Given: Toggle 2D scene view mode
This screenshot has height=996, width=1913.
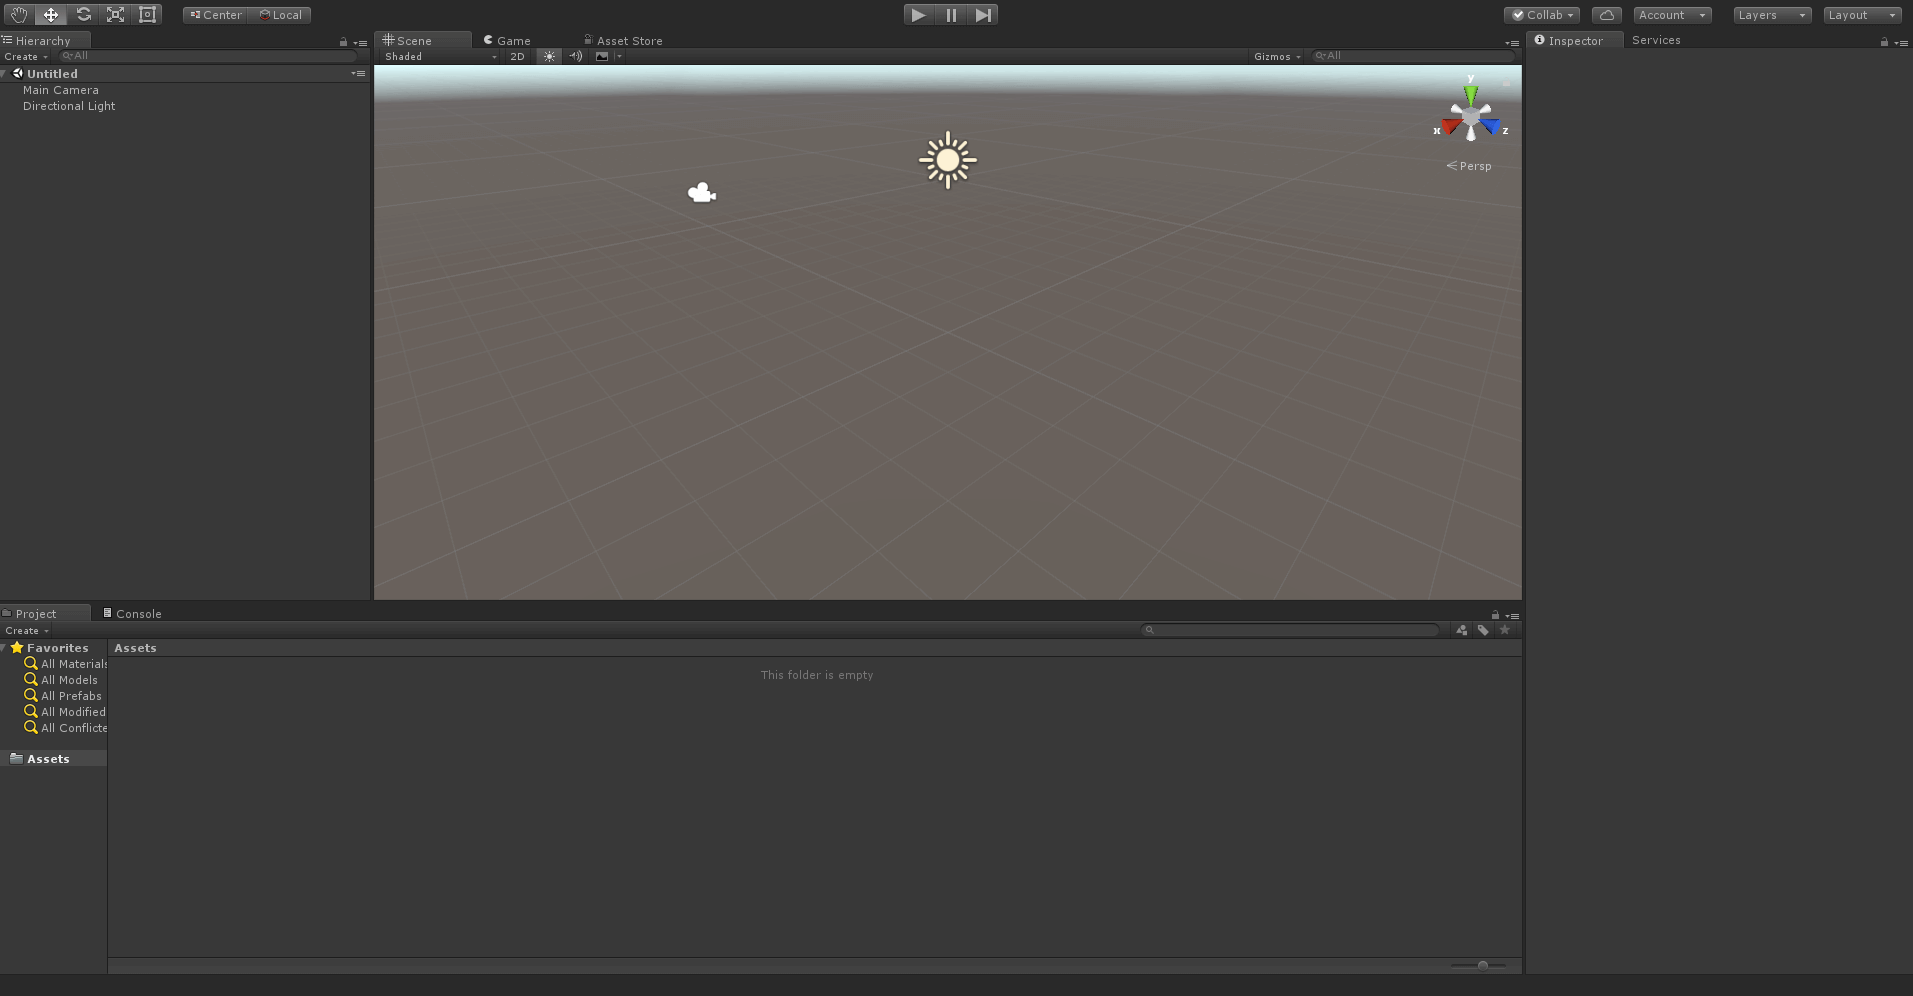Looking at the screenshot, I should (517, 56).
